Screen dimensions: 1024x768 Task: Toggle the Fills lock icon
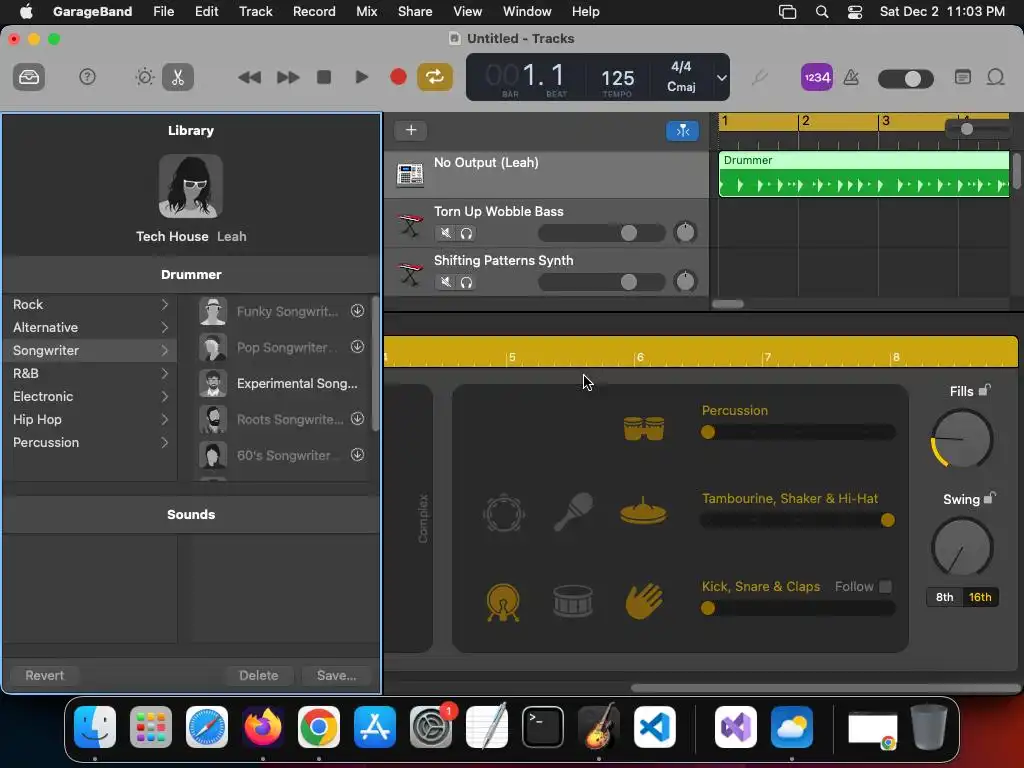coord(985,390)
